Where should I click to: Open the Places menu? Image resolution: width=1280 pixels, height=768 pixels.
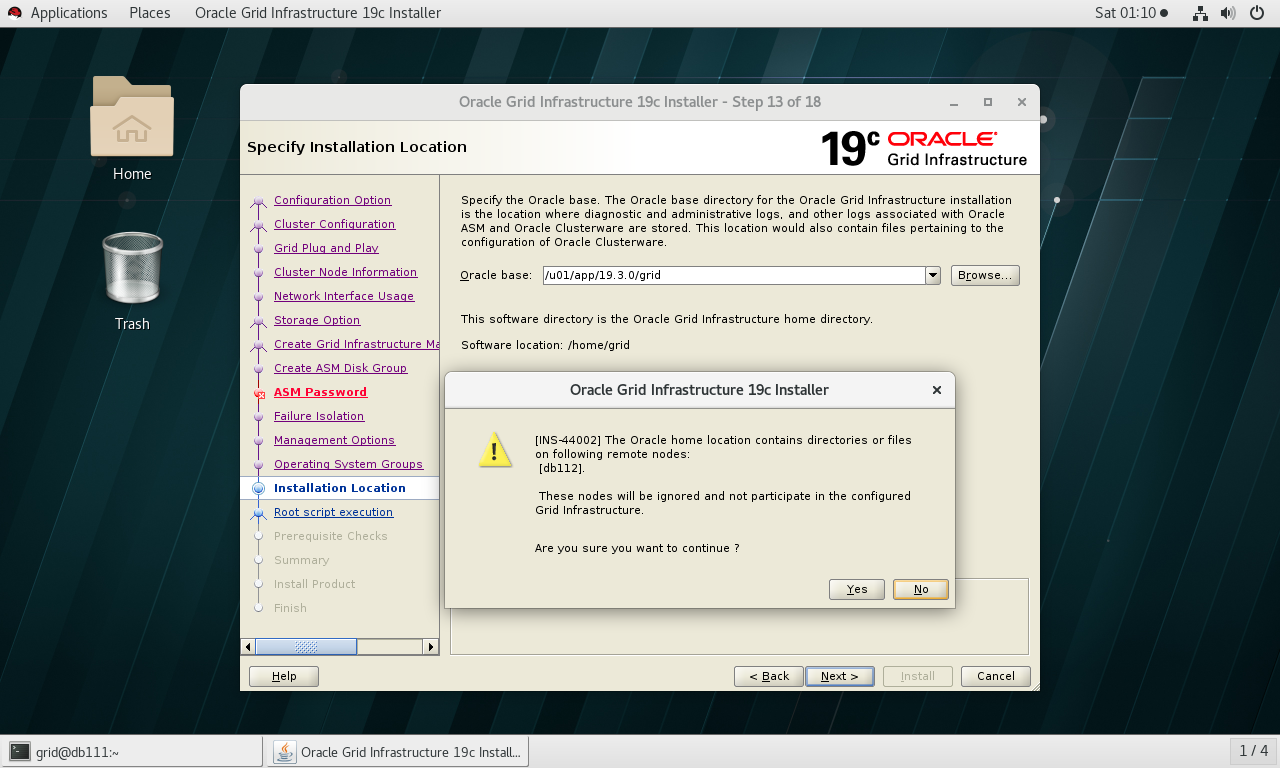pos(150,13)
